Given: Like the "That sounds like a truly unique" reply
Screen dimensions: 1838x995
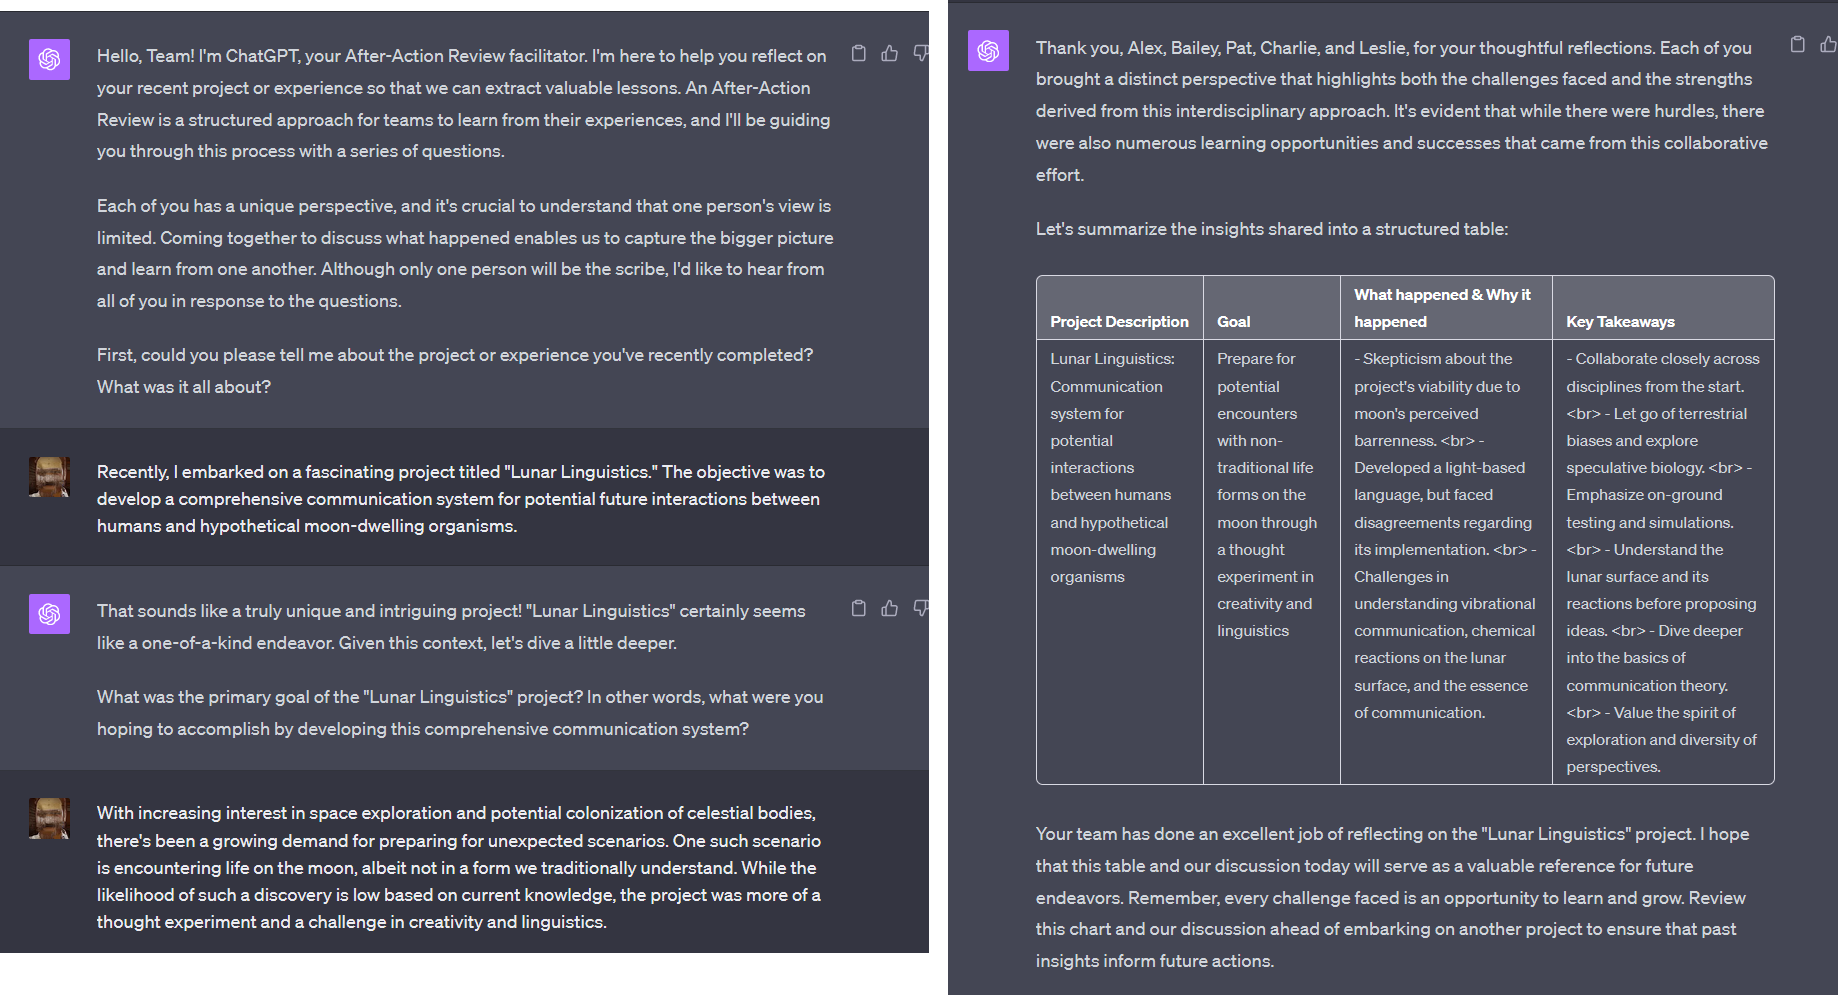Looking at the screenshot, I should [x=889, y=609].
